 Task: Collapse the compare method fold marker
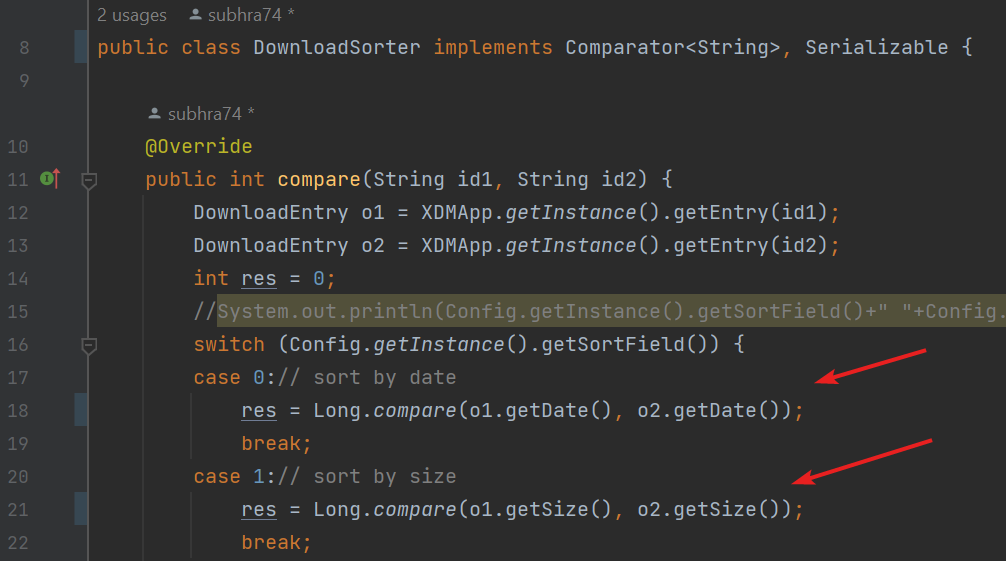(x=89, y=180)
